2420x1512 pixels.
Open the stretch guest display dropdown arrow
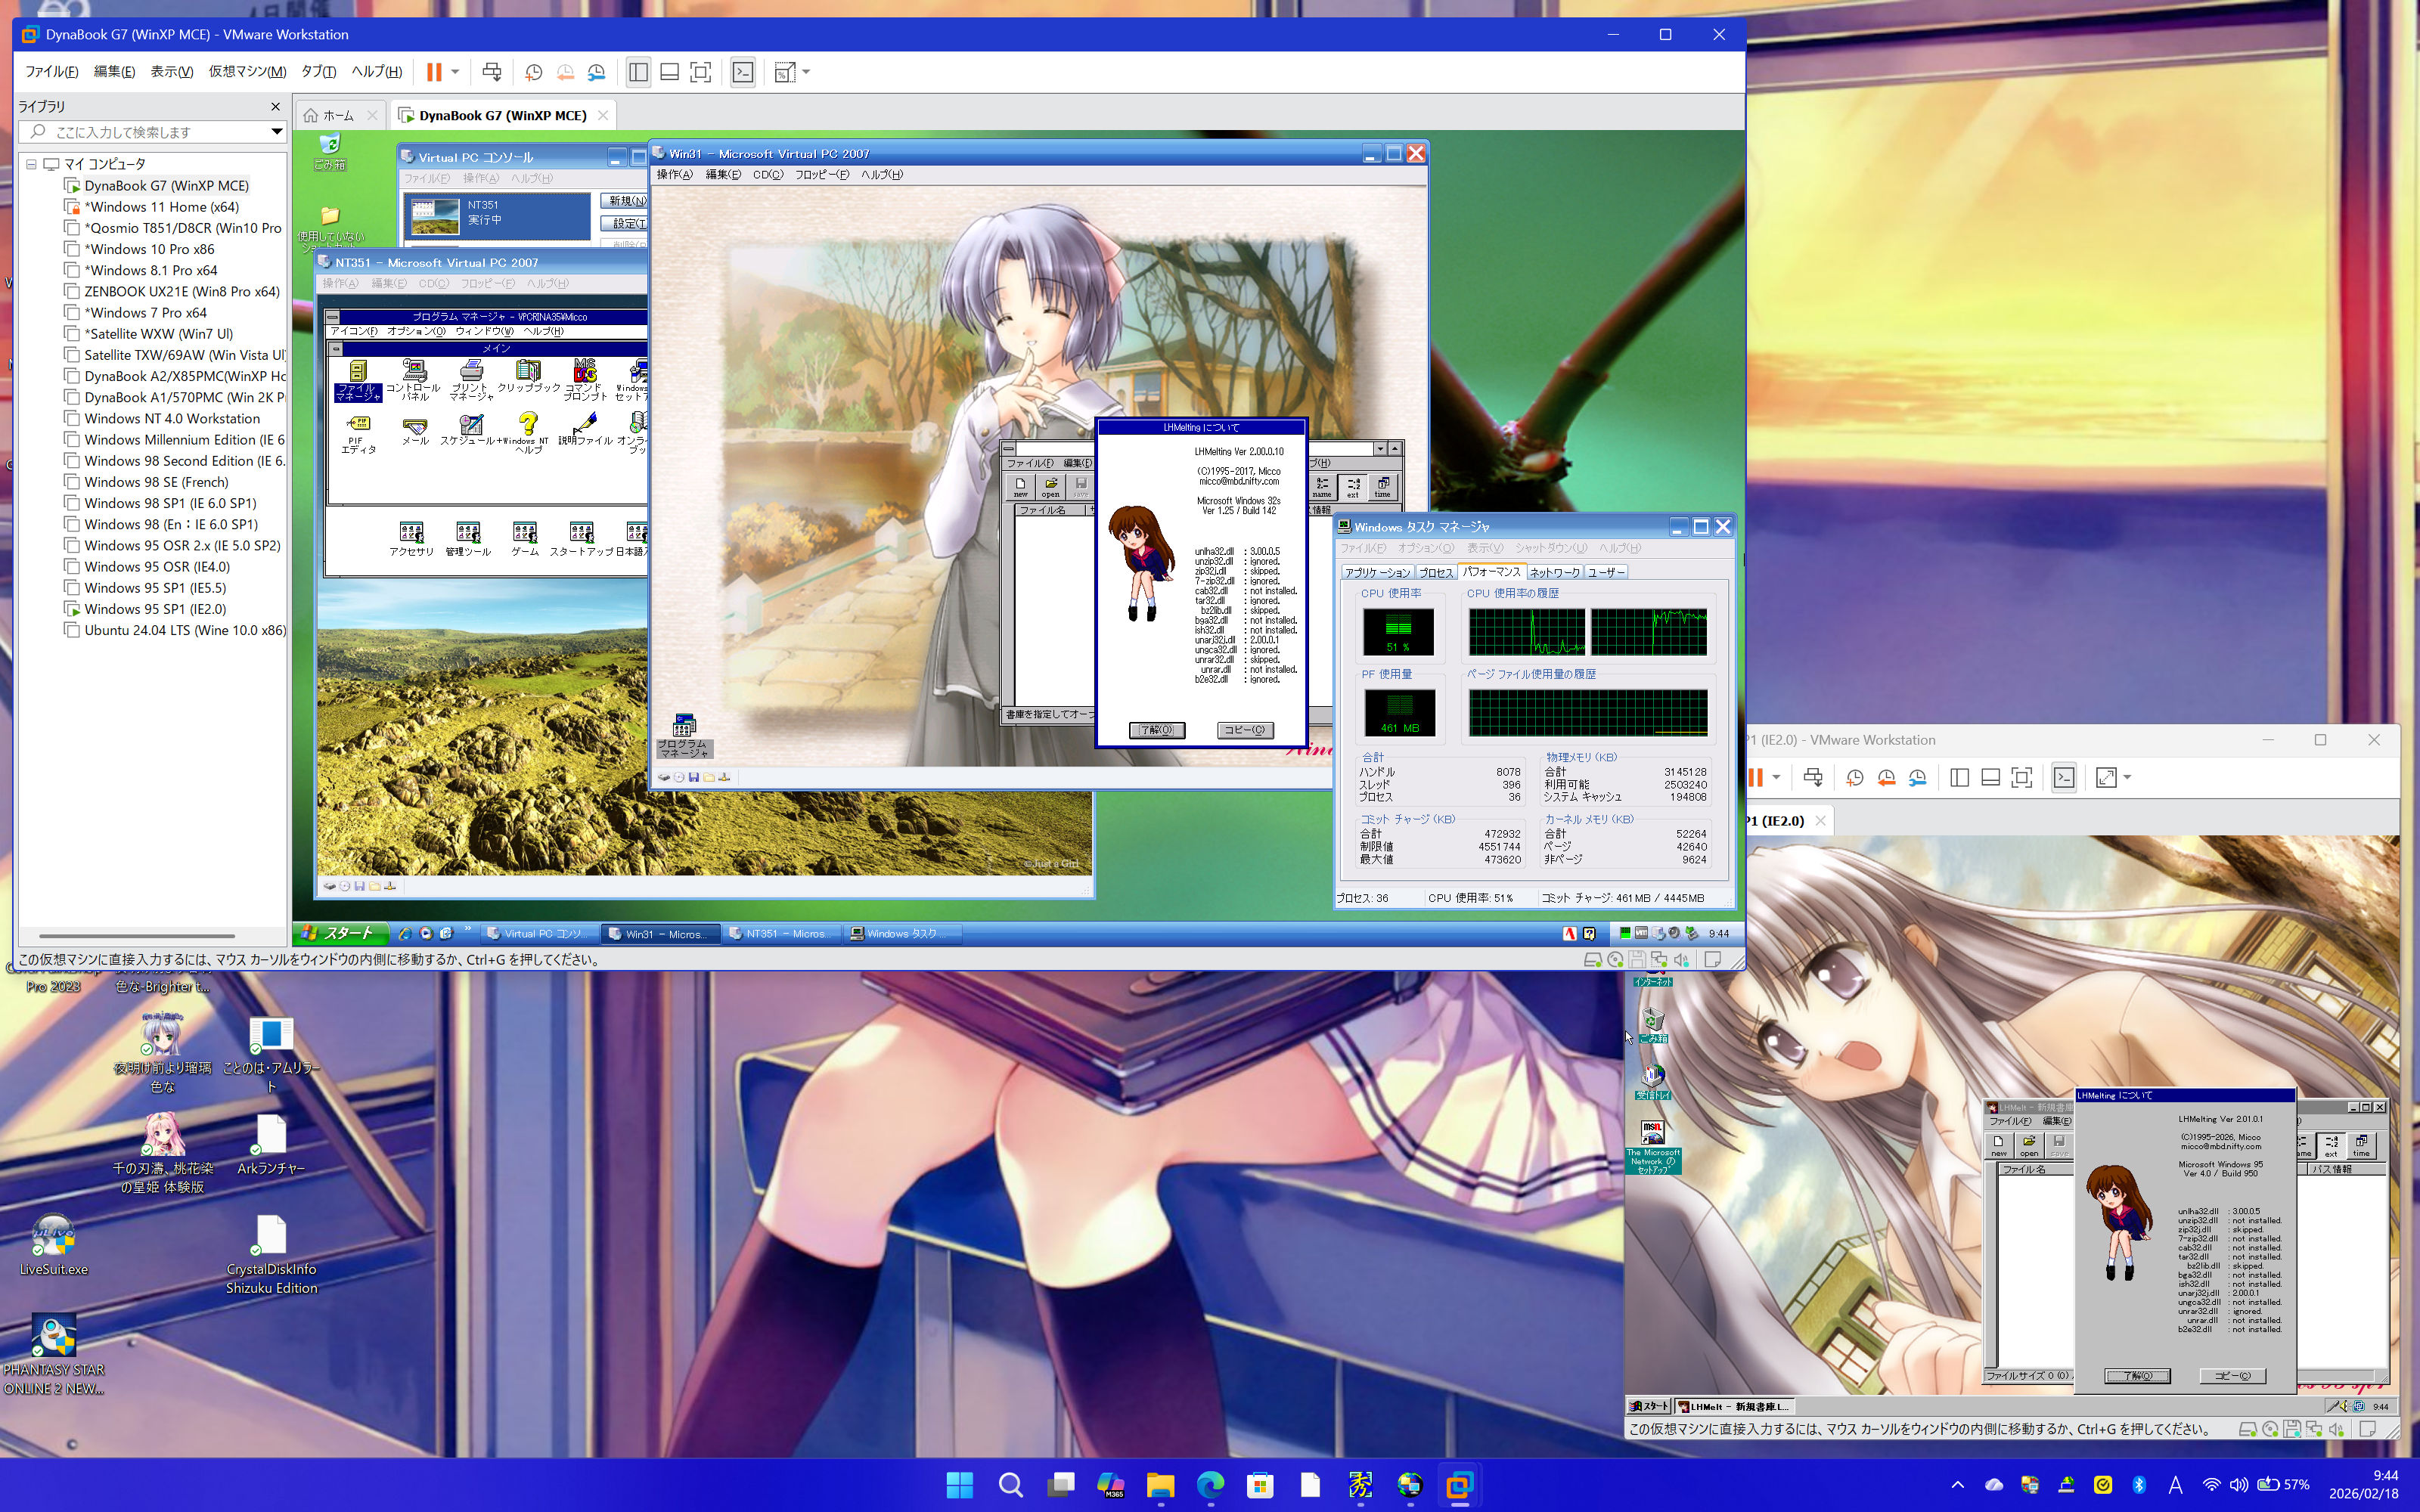click(x=807, y=72)
